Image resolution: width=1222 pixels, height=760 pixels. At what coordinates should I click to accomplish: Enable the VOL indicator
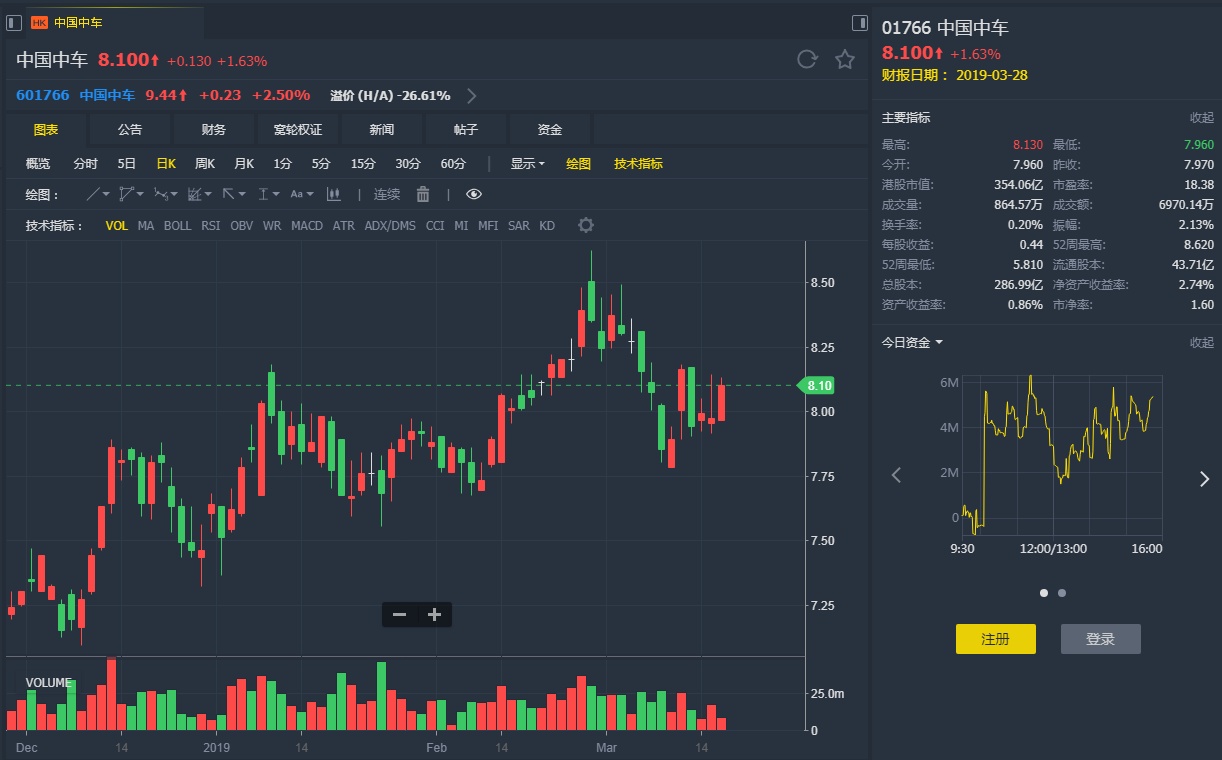[117, 226]
